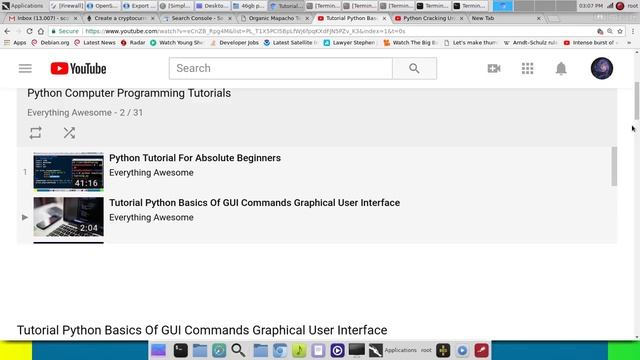Open the Apps bookmarks shortcut
The image size is (640, 360).
pyautogui.click(x=15, y=42)
